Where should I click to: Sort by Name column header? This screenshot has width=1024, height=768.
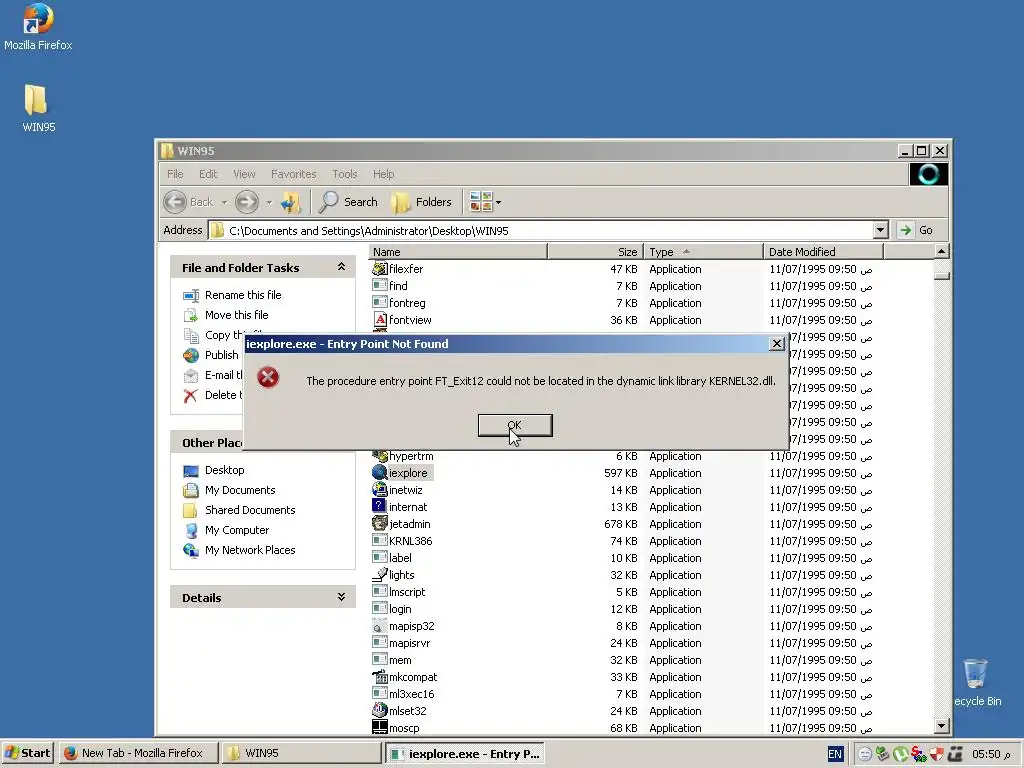(x=458, y=251)
